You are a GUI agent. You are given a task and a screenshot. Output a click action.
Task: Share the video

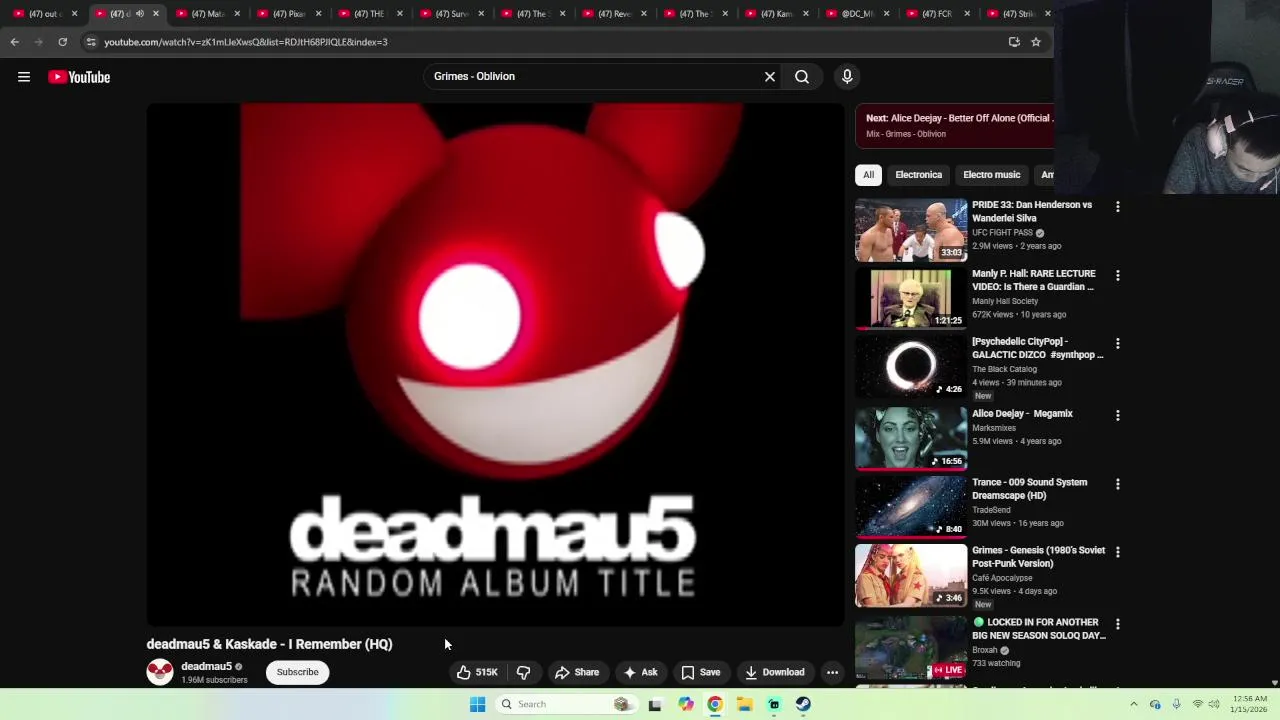tap(577, 672)
